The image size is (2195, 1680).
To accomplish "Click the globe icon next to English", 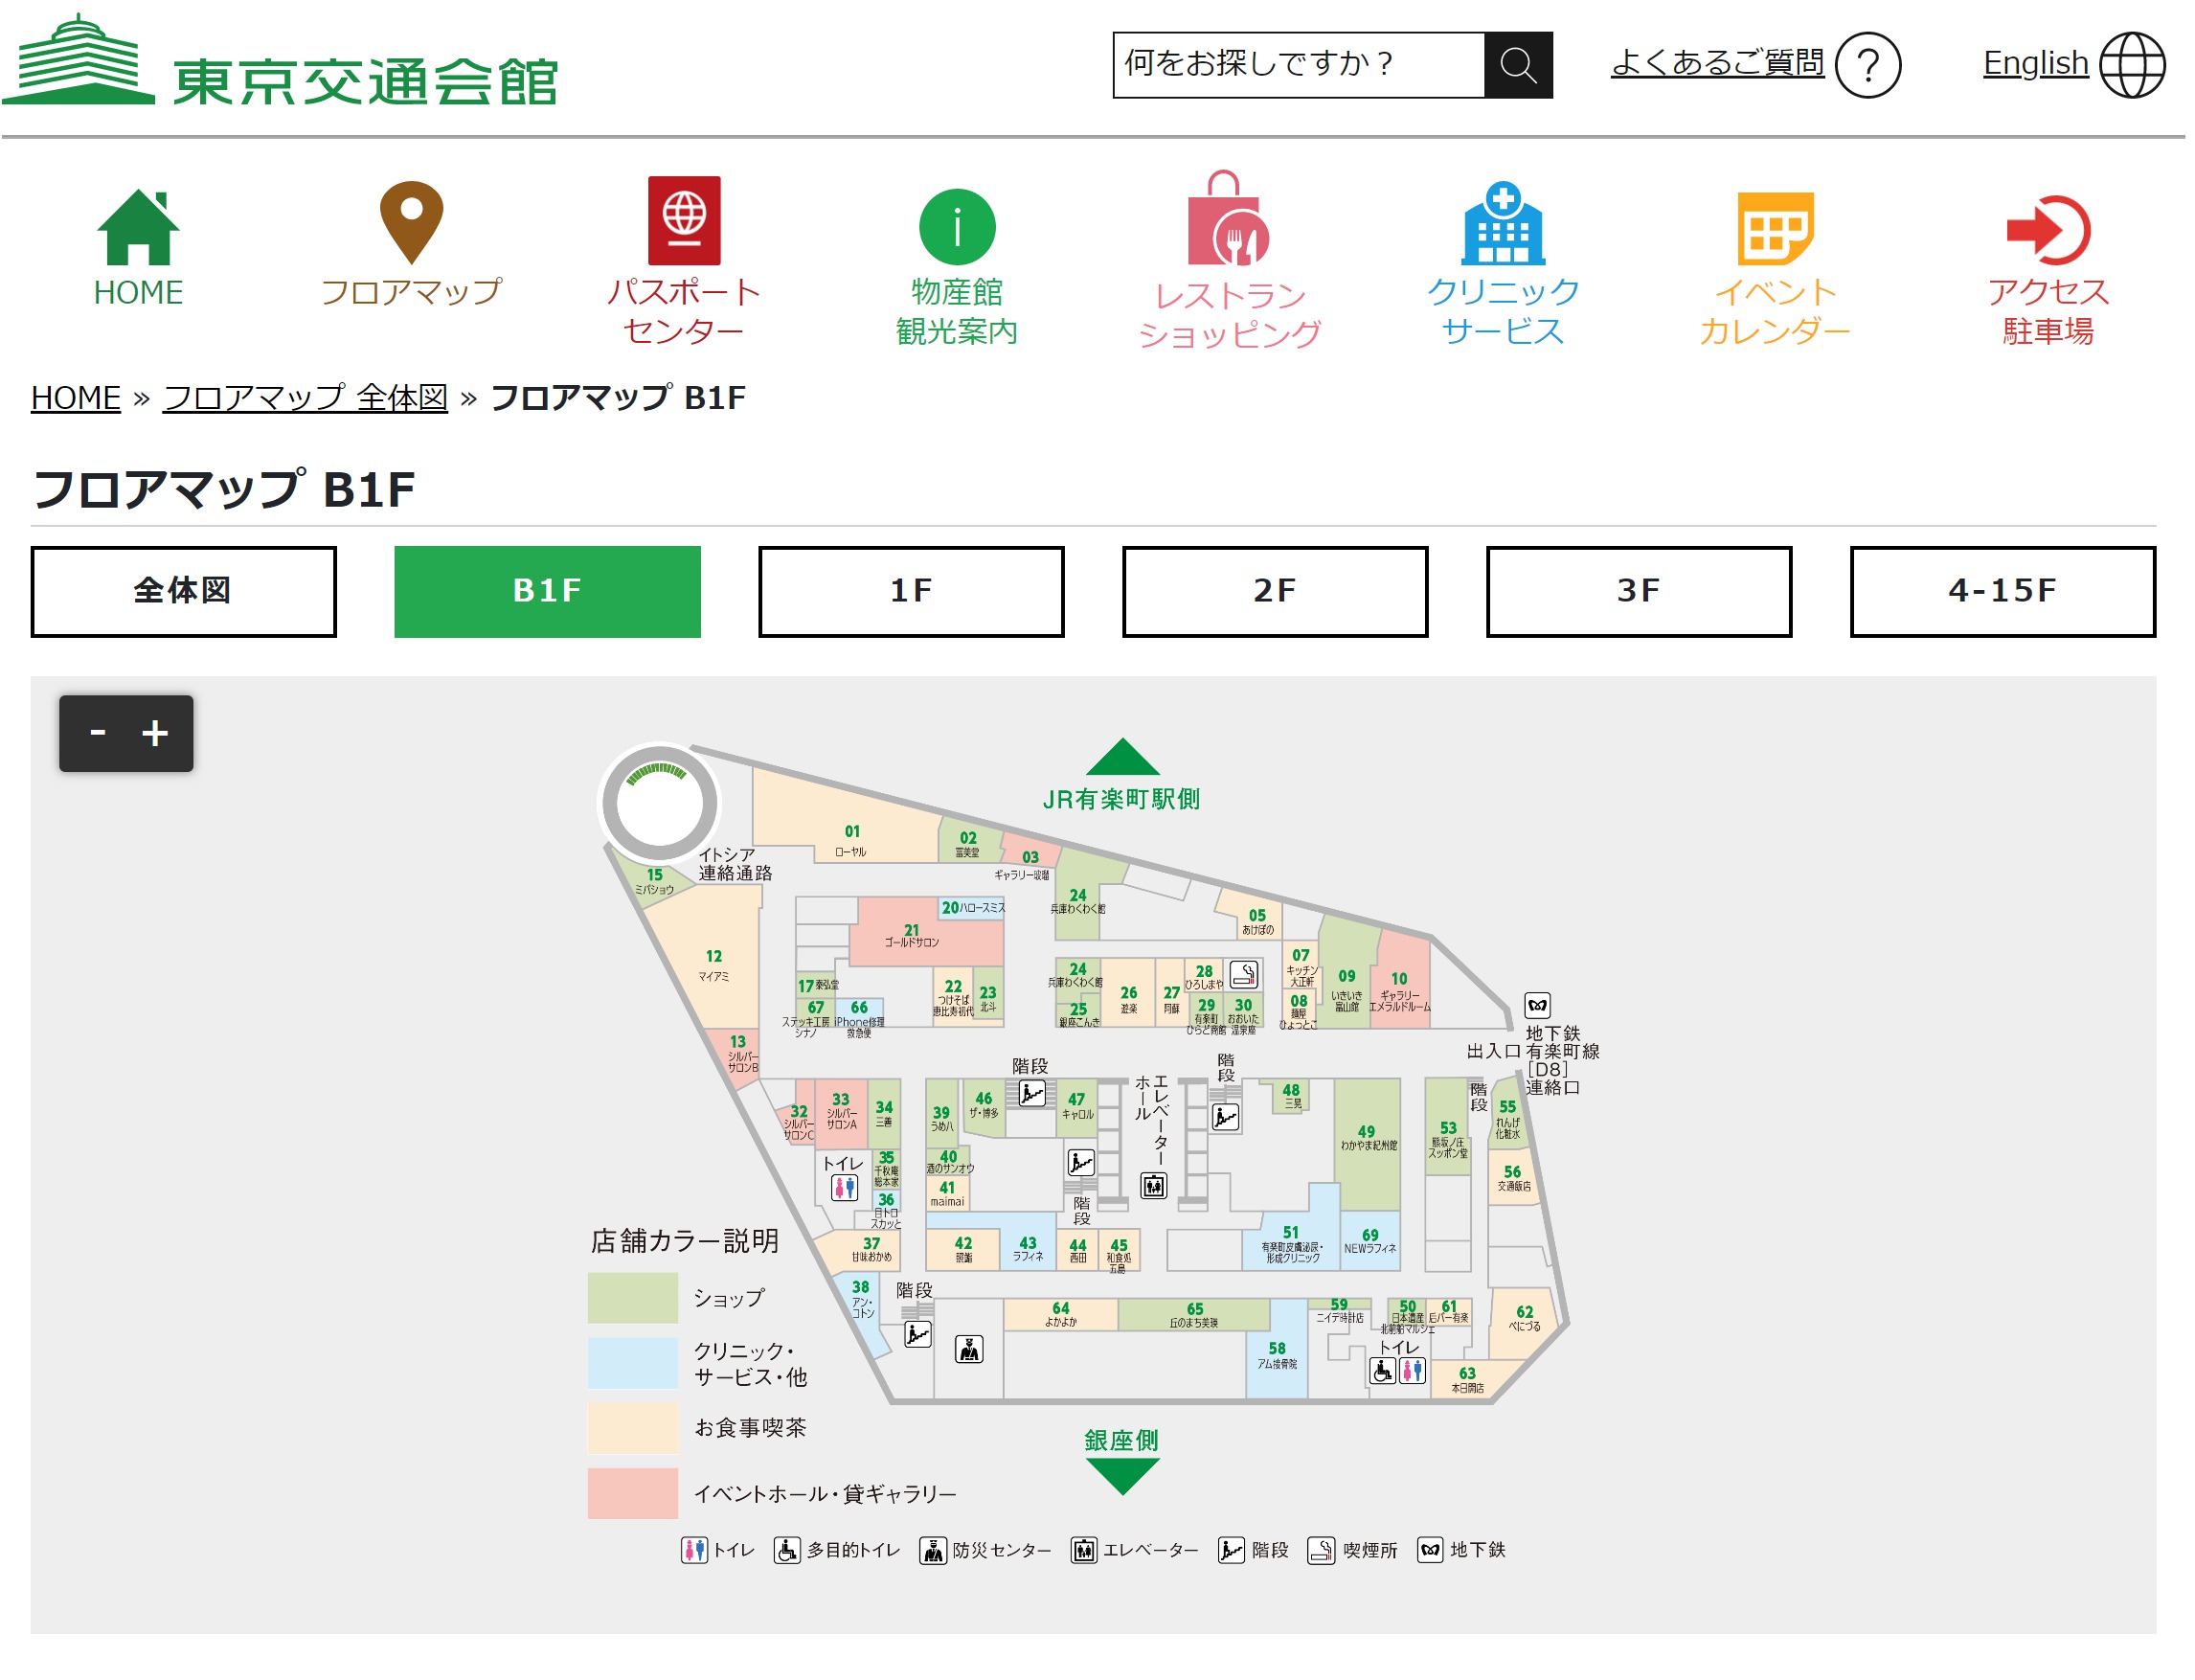I will [x=2133, y=65].
